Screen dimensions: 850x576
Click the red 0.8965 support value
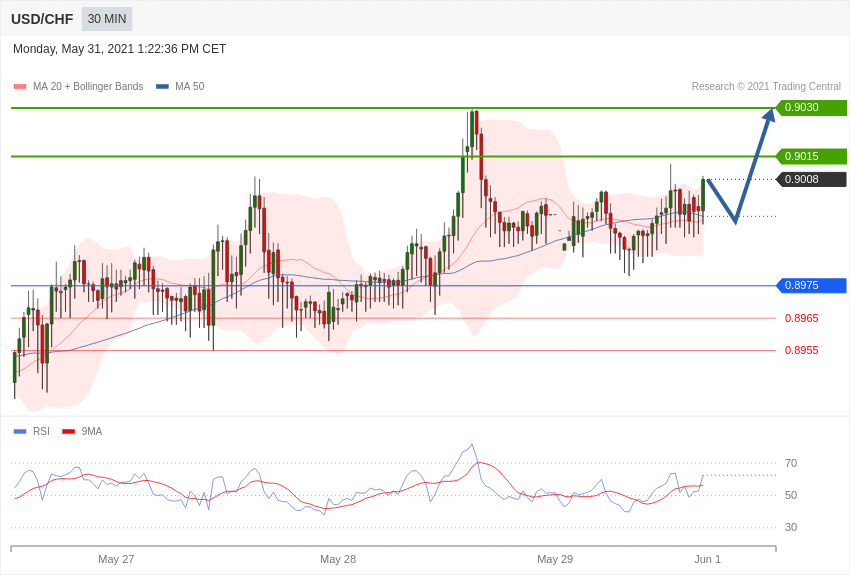pyautogui.click(x=802, y=318)
